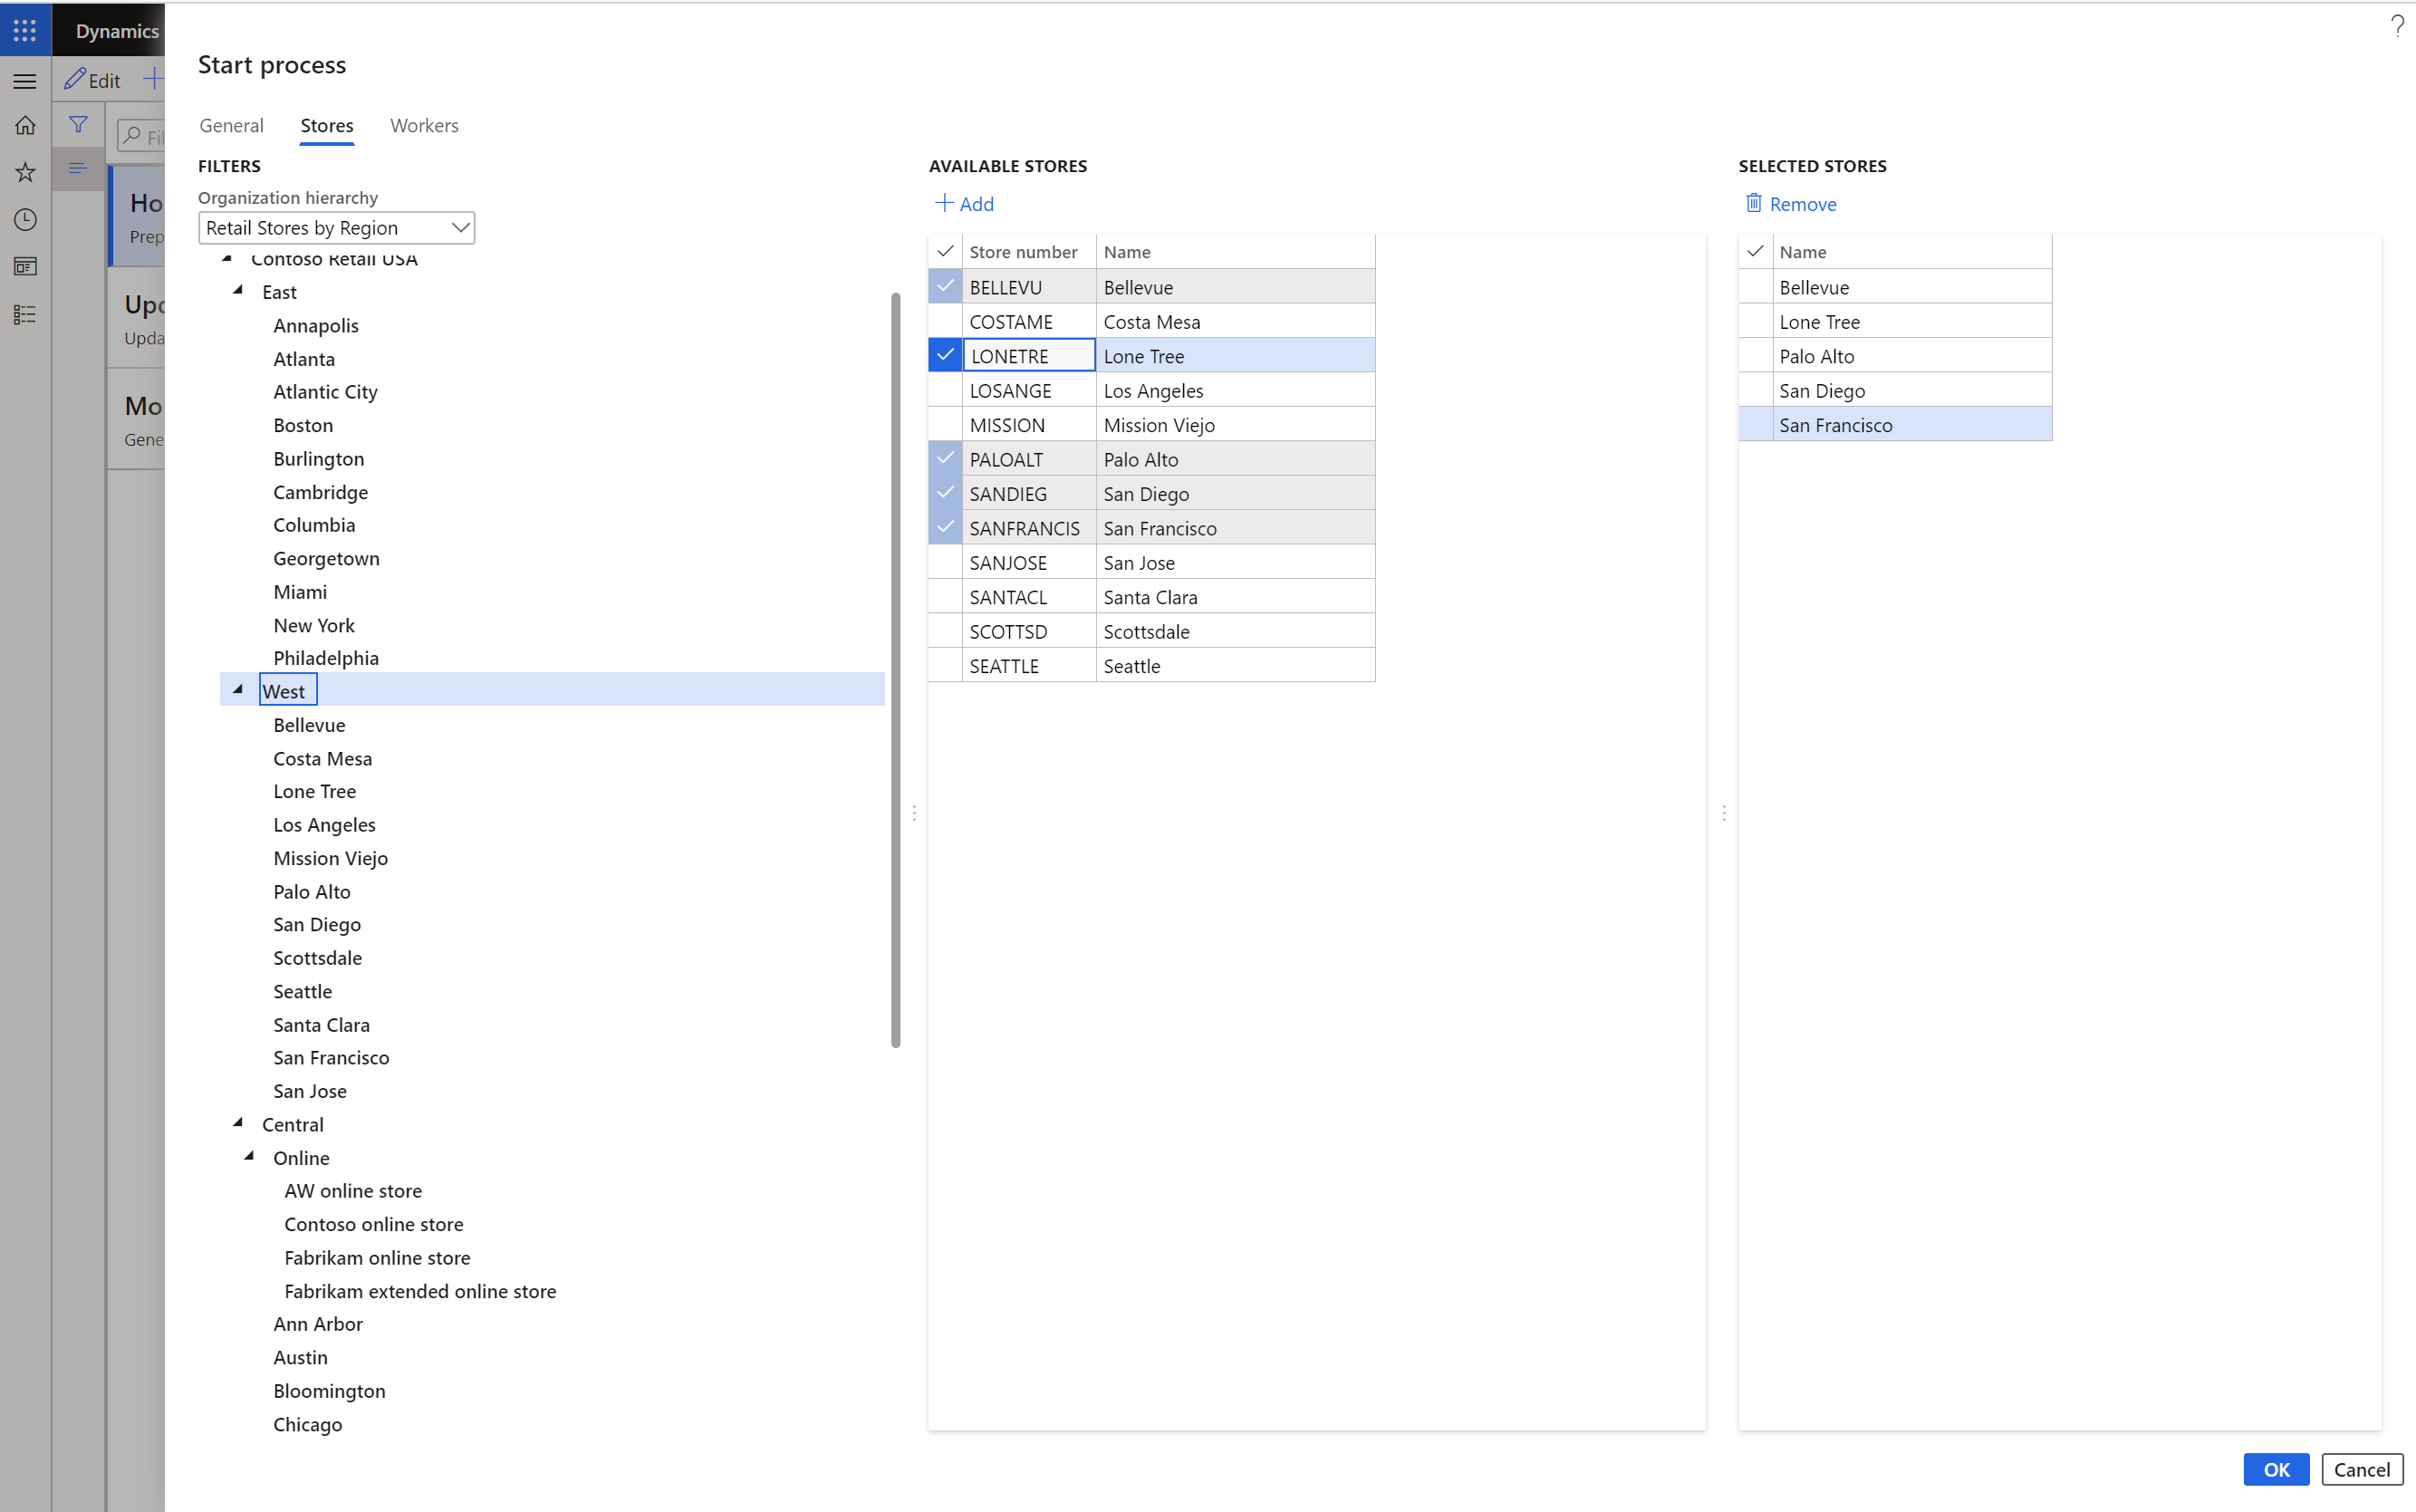Image resolution: width=2416 pixels, height=1512 pixels.
Task: Click the Home icon in sidebar
Action: pos(26,124)
